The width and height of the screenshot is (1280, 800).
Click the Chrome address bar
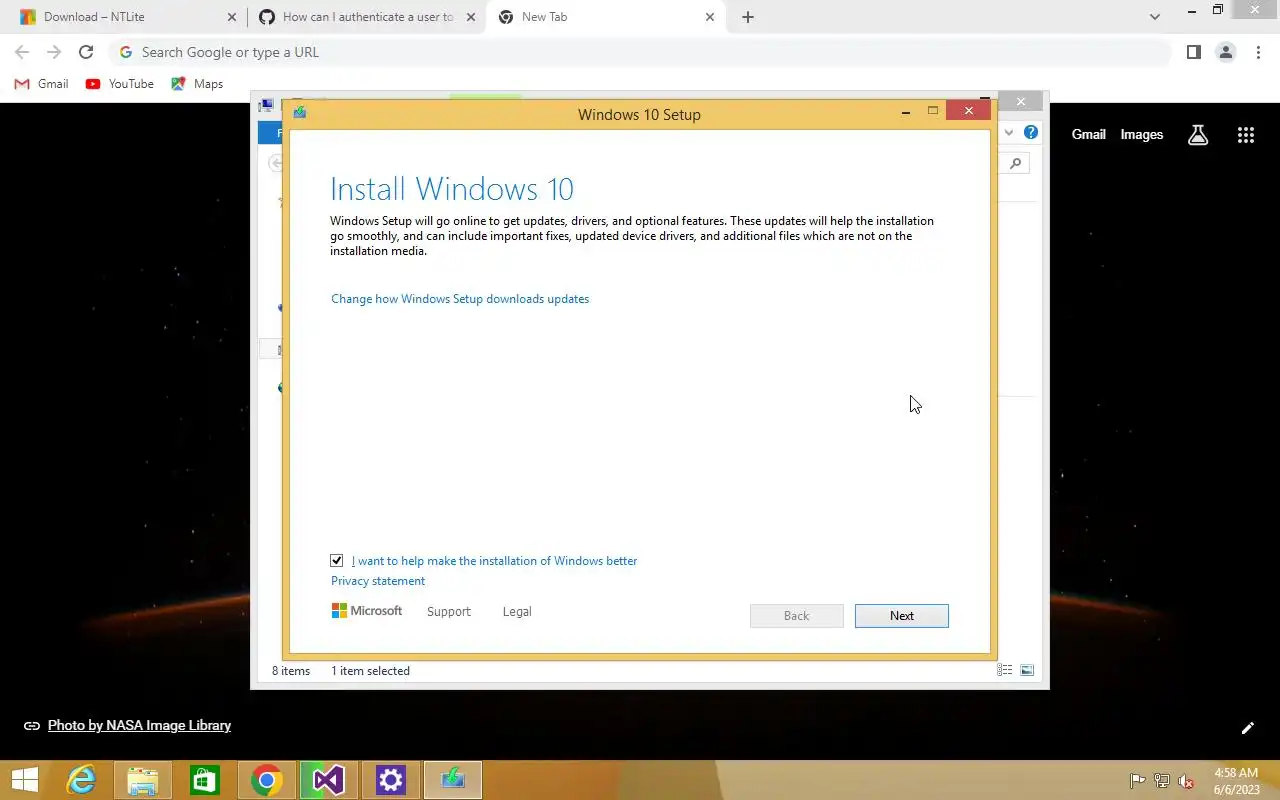pyautogui.click(x=640, y=52)
